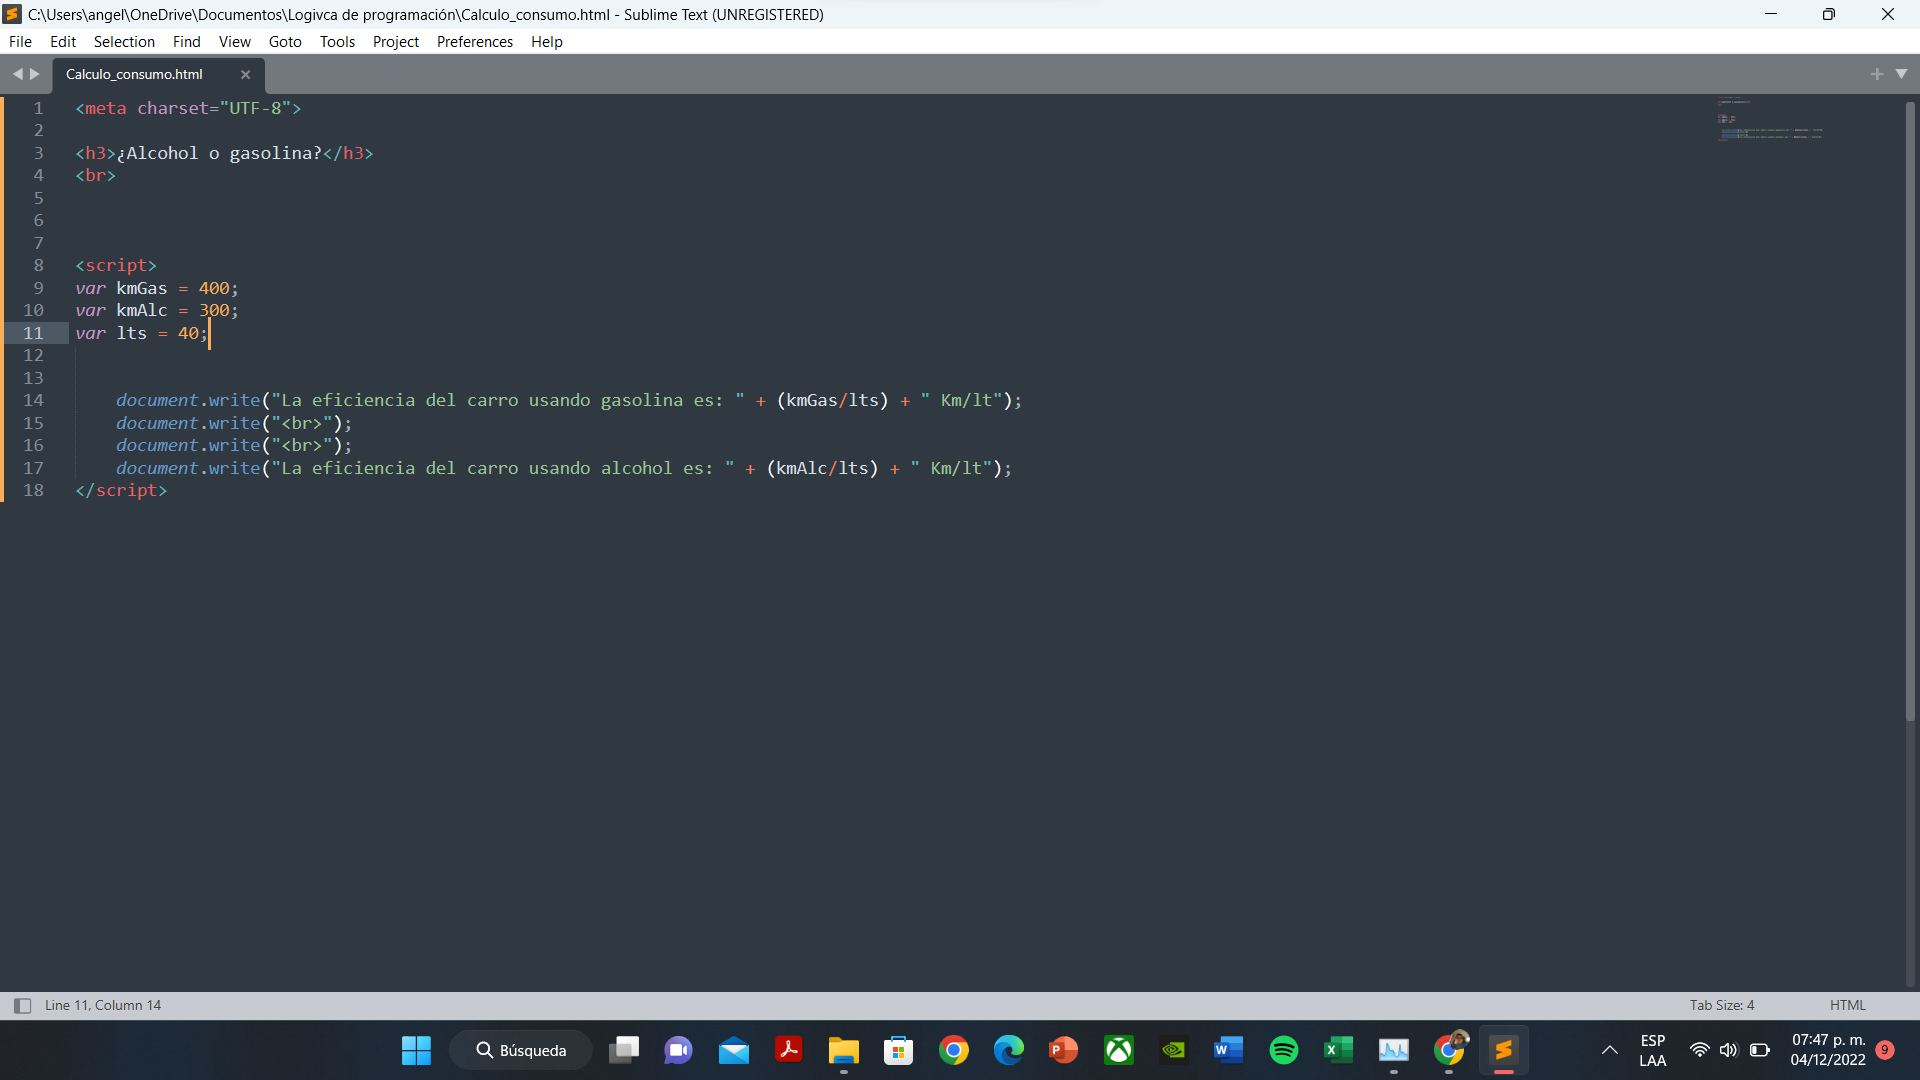Viewport: 1920px width, 1080px height.
Task: Open Task View from the taskbar
Action: click(624, 1050)
